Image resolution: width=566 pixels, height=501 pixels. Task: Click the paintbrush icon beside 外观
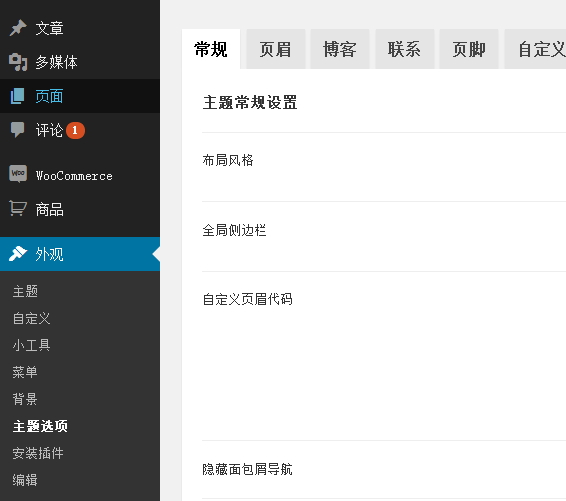18,254
